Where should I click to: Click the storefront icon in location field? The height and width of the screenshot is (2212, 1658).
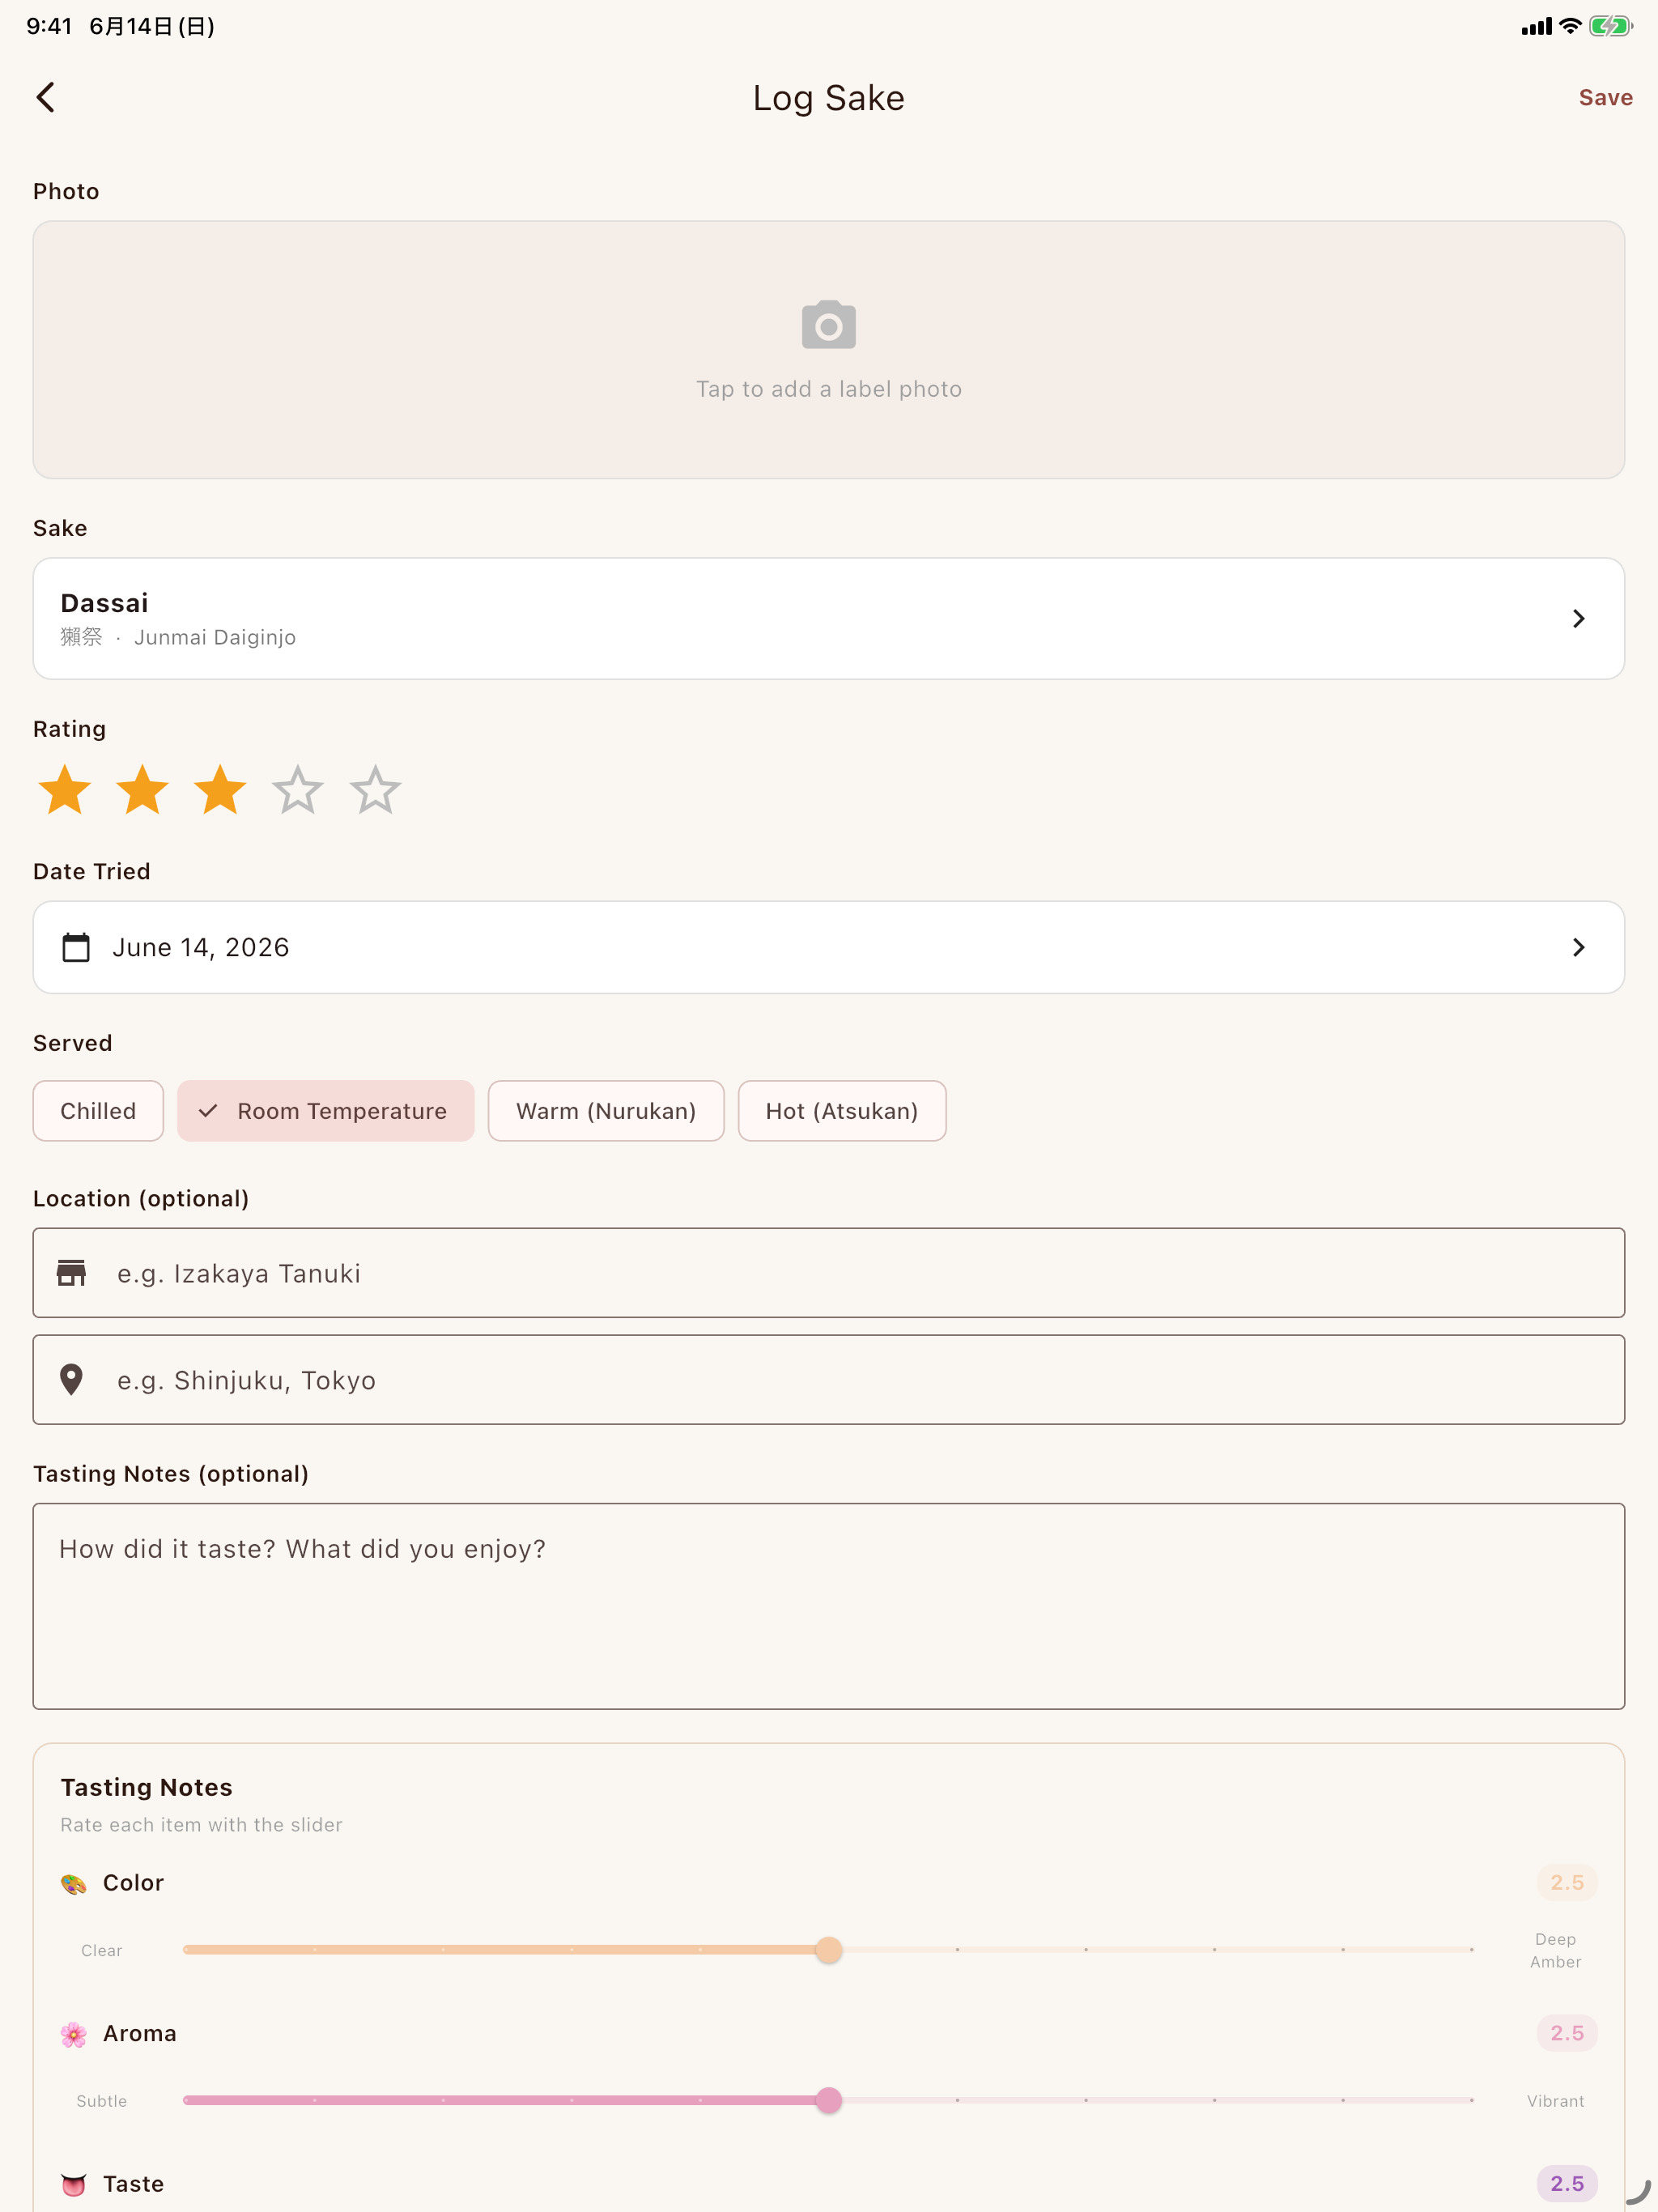point(72,1273)
